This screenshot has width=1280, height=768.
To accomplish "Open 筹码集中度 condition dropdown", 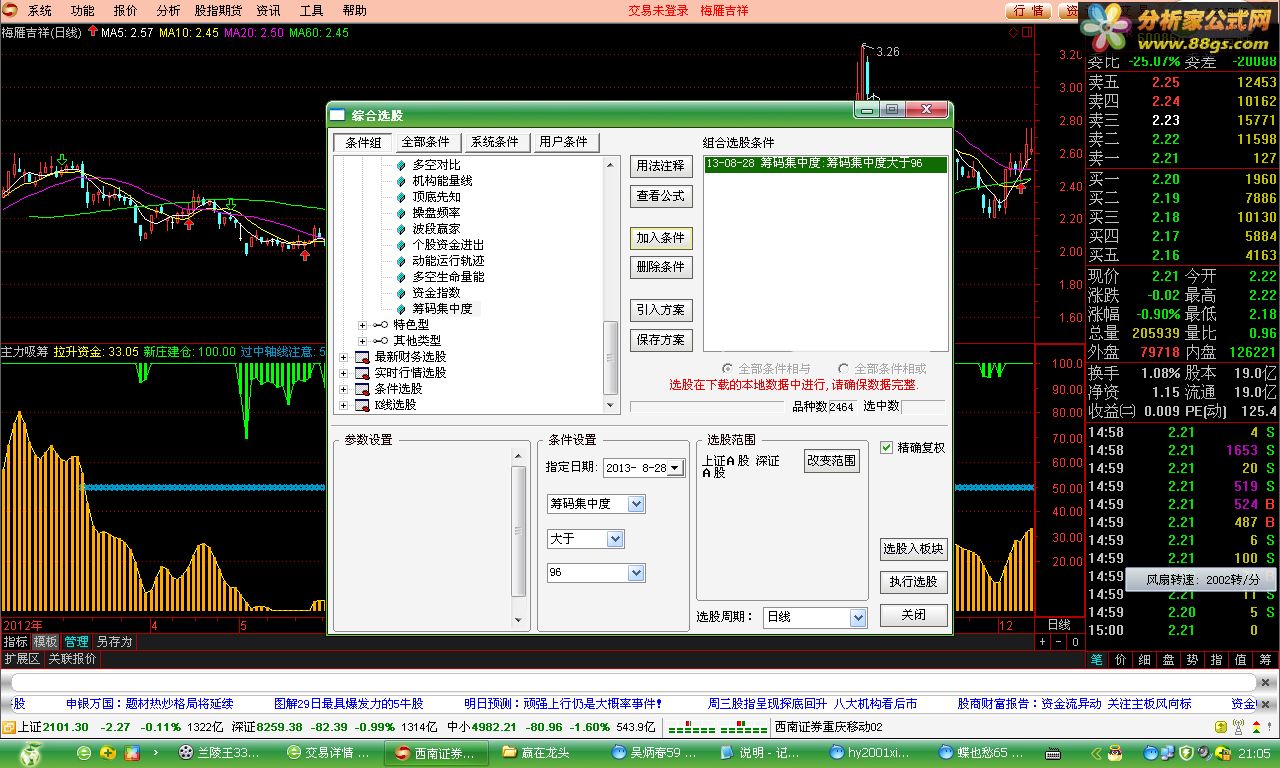I will (x=636, y=504).
